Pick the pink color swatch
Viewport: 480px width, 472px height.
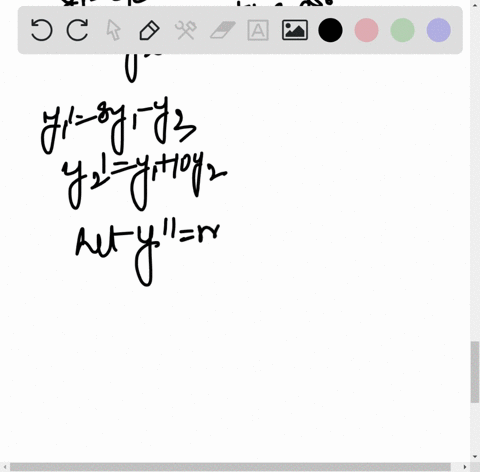coord(367,30)
